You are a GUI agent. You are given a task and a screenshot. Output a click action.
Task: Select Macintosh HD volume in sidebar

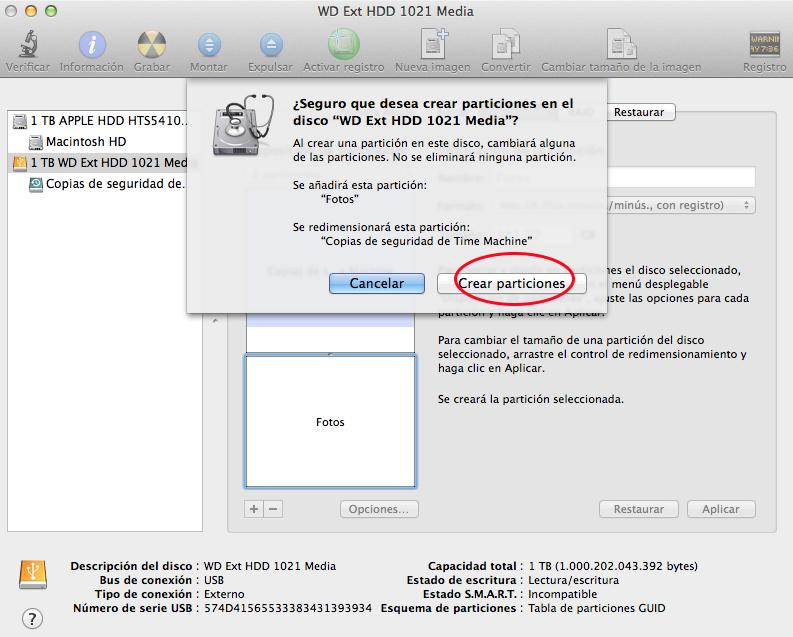(85, 142)
